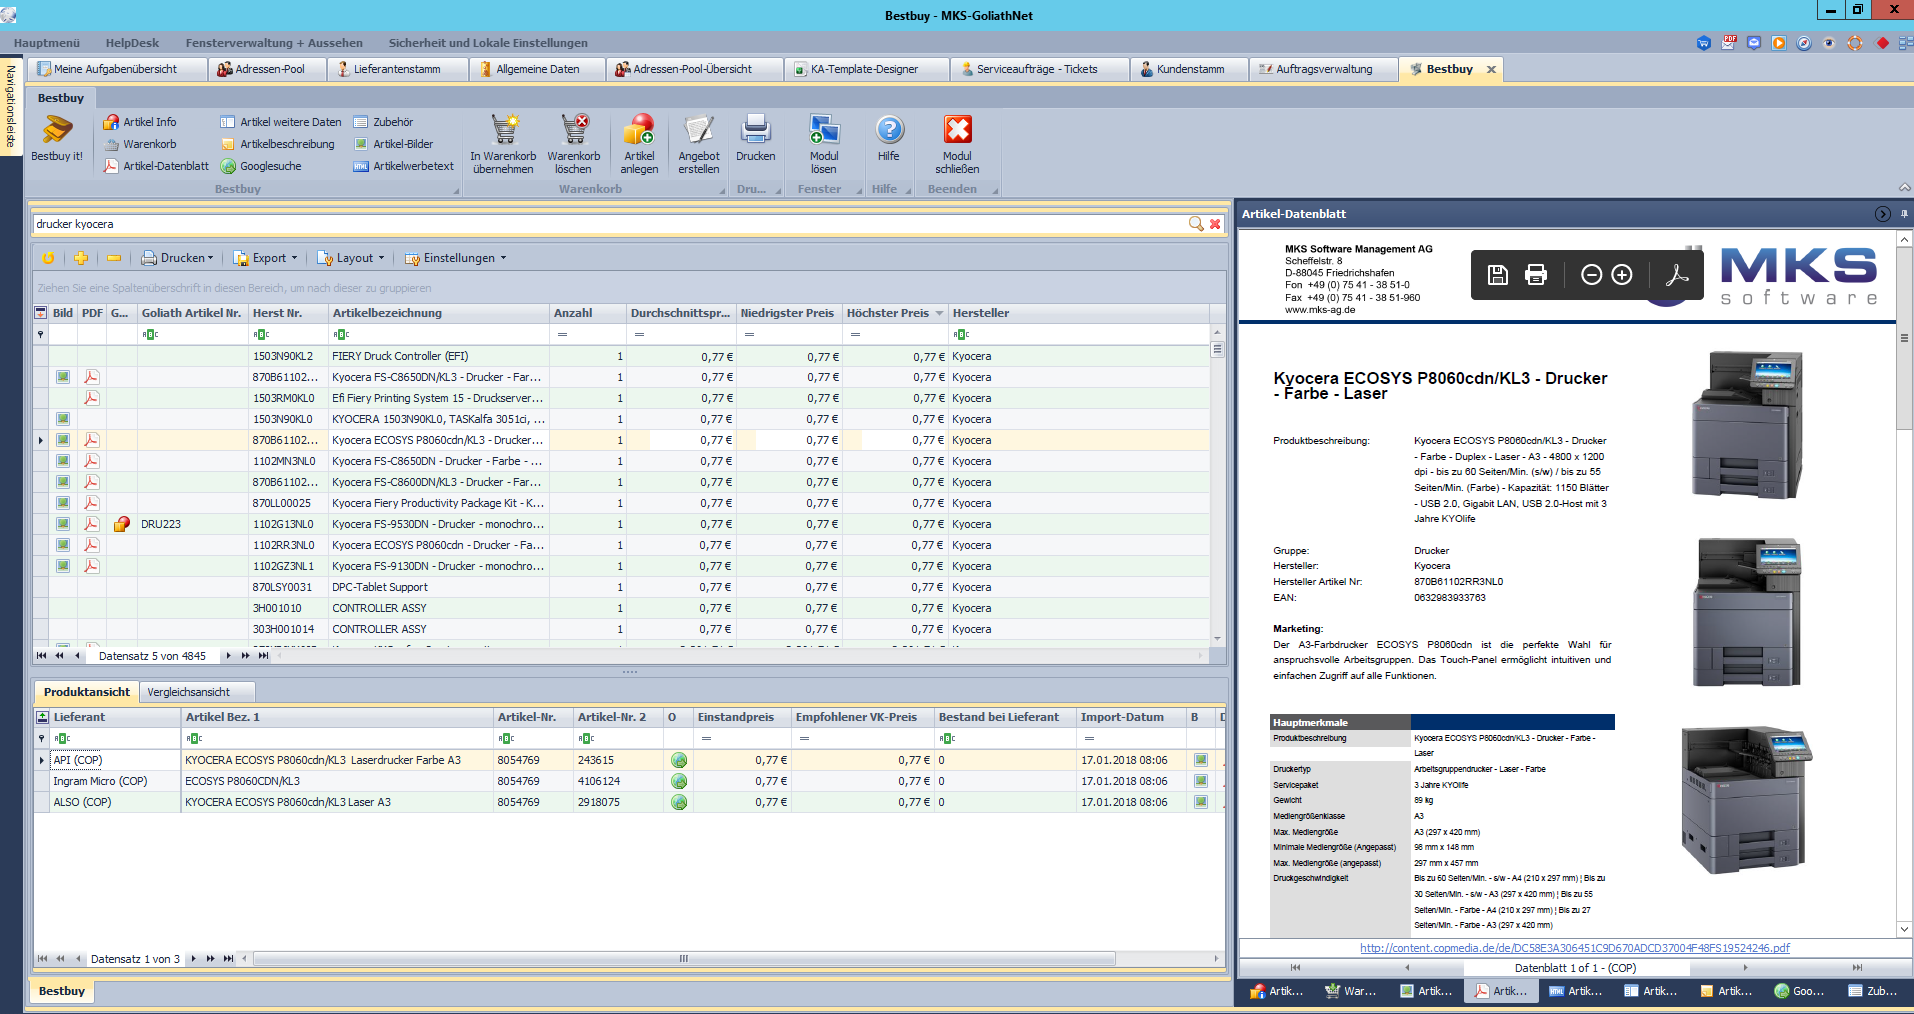Open the Drucken dropdown in grid toolbar
This screenshot has width=1914, height=1014.
click(x=177, y=258)
